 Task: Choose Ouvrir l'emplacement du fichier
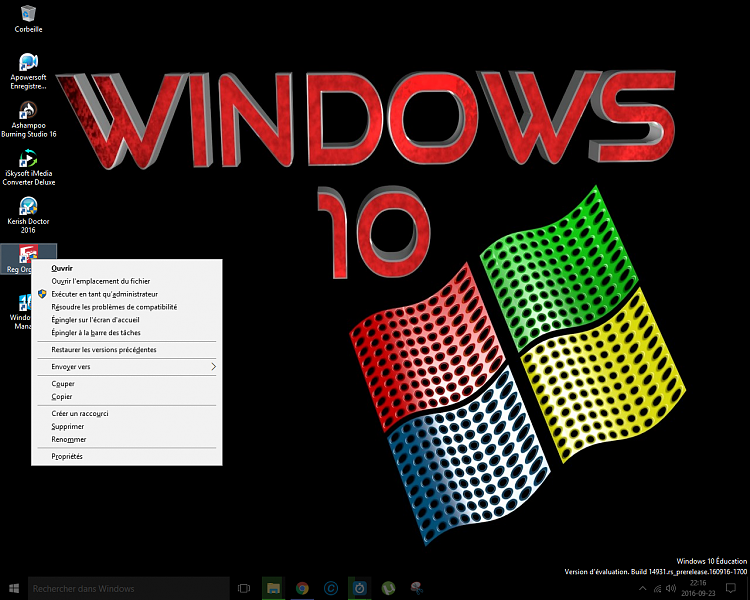click(127, 281)
